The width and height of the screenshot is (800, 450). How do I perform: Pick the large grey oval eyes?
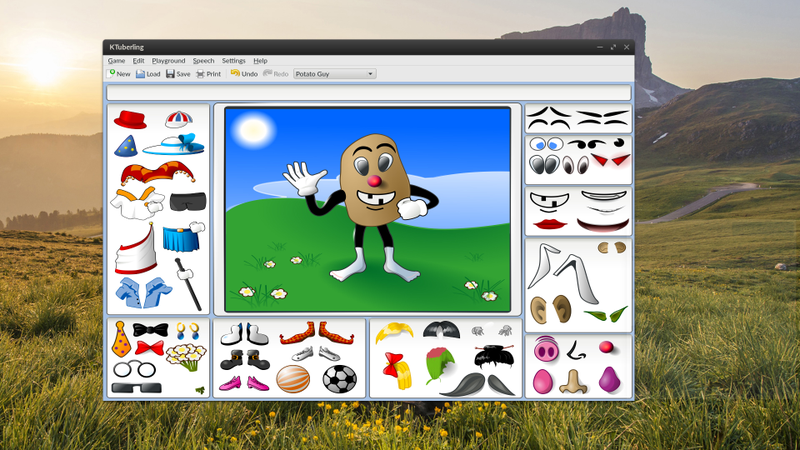pyautogui.click(x=544, y=164)
